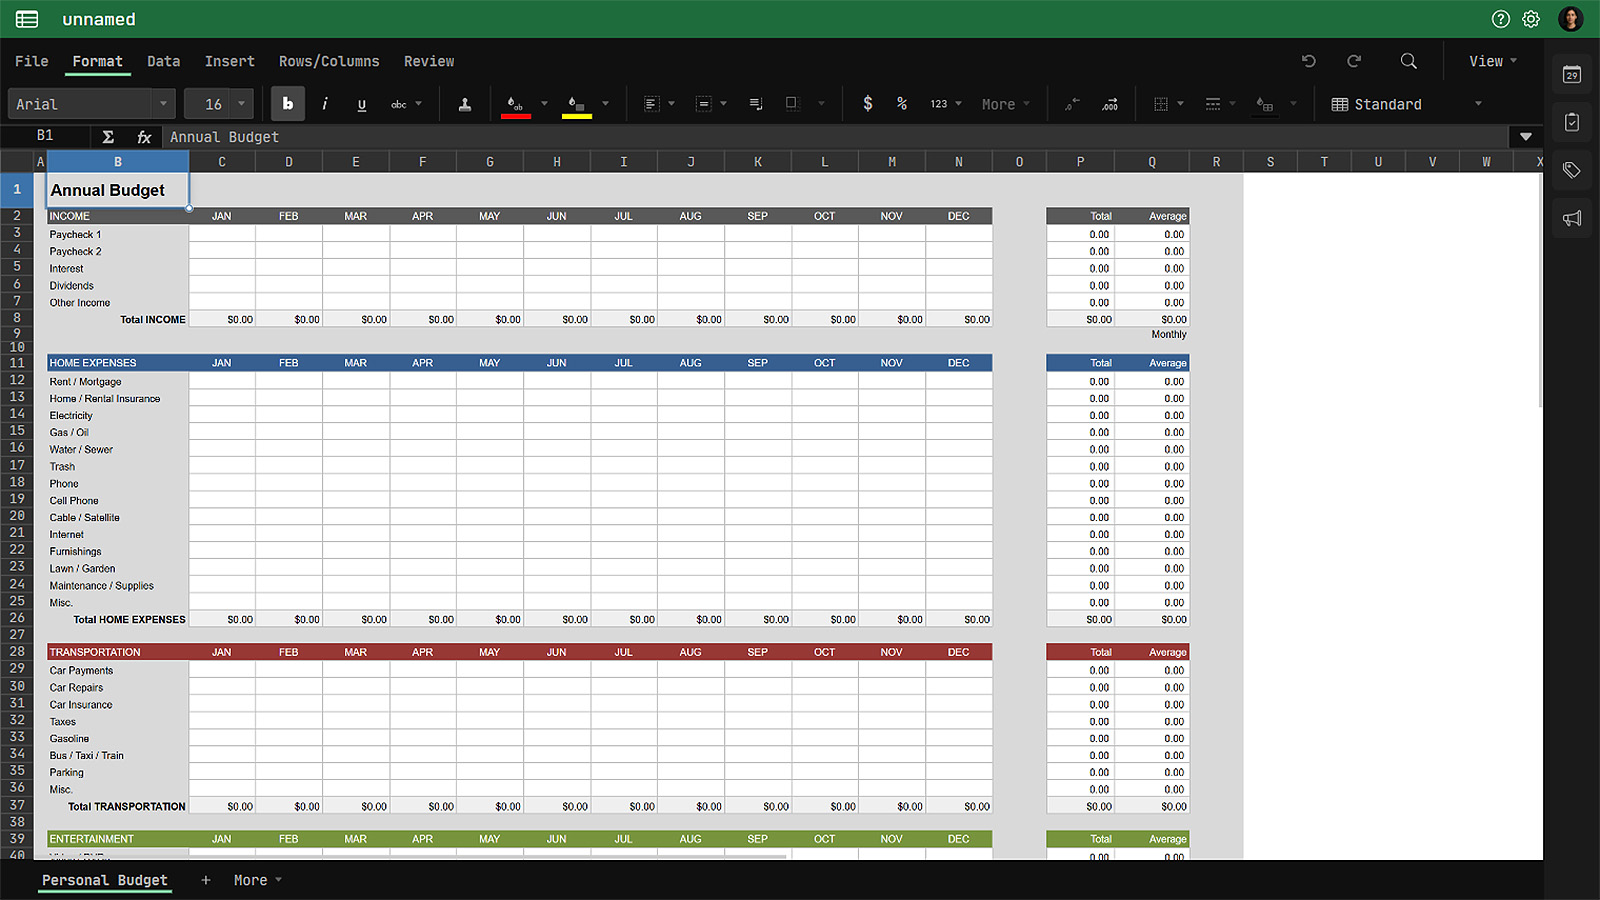
Task: Click the sum sigma icon
Action: coord(108,137)
